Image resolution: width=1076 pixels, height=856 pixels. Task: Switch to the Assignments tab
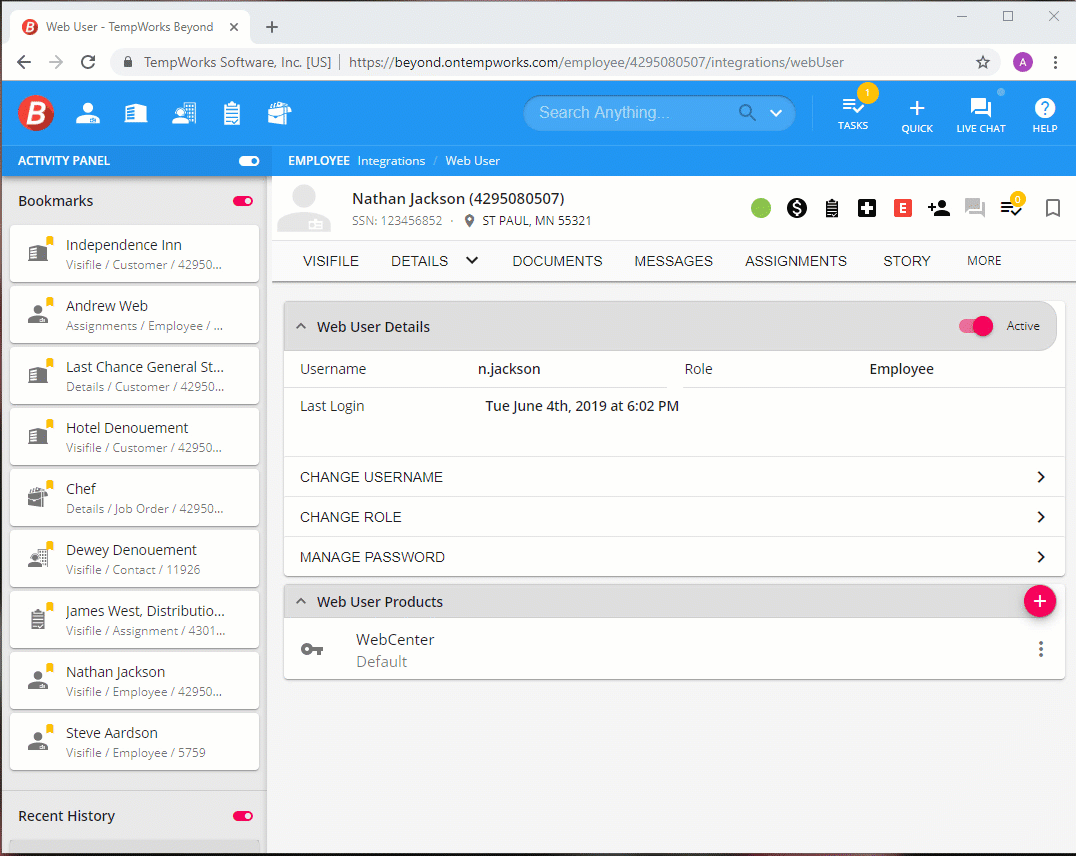click(x=796, y=261)
